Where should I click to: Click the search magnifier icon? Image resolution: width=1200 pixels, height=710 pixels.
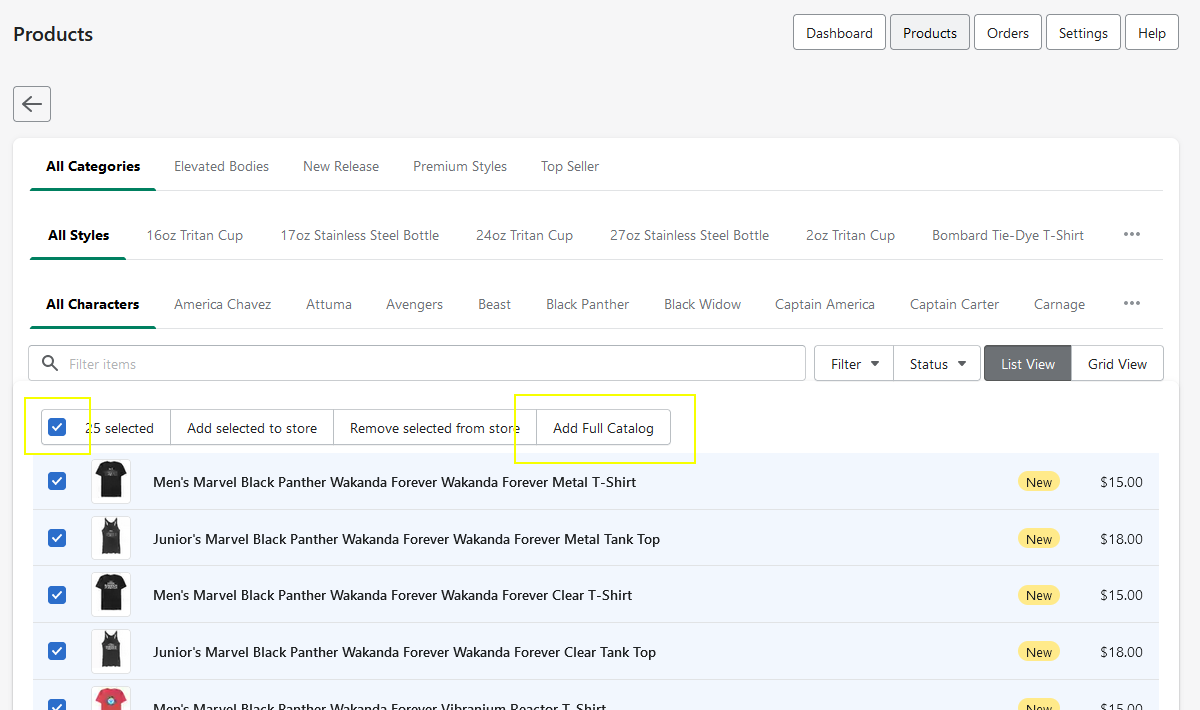coord(50,364)
